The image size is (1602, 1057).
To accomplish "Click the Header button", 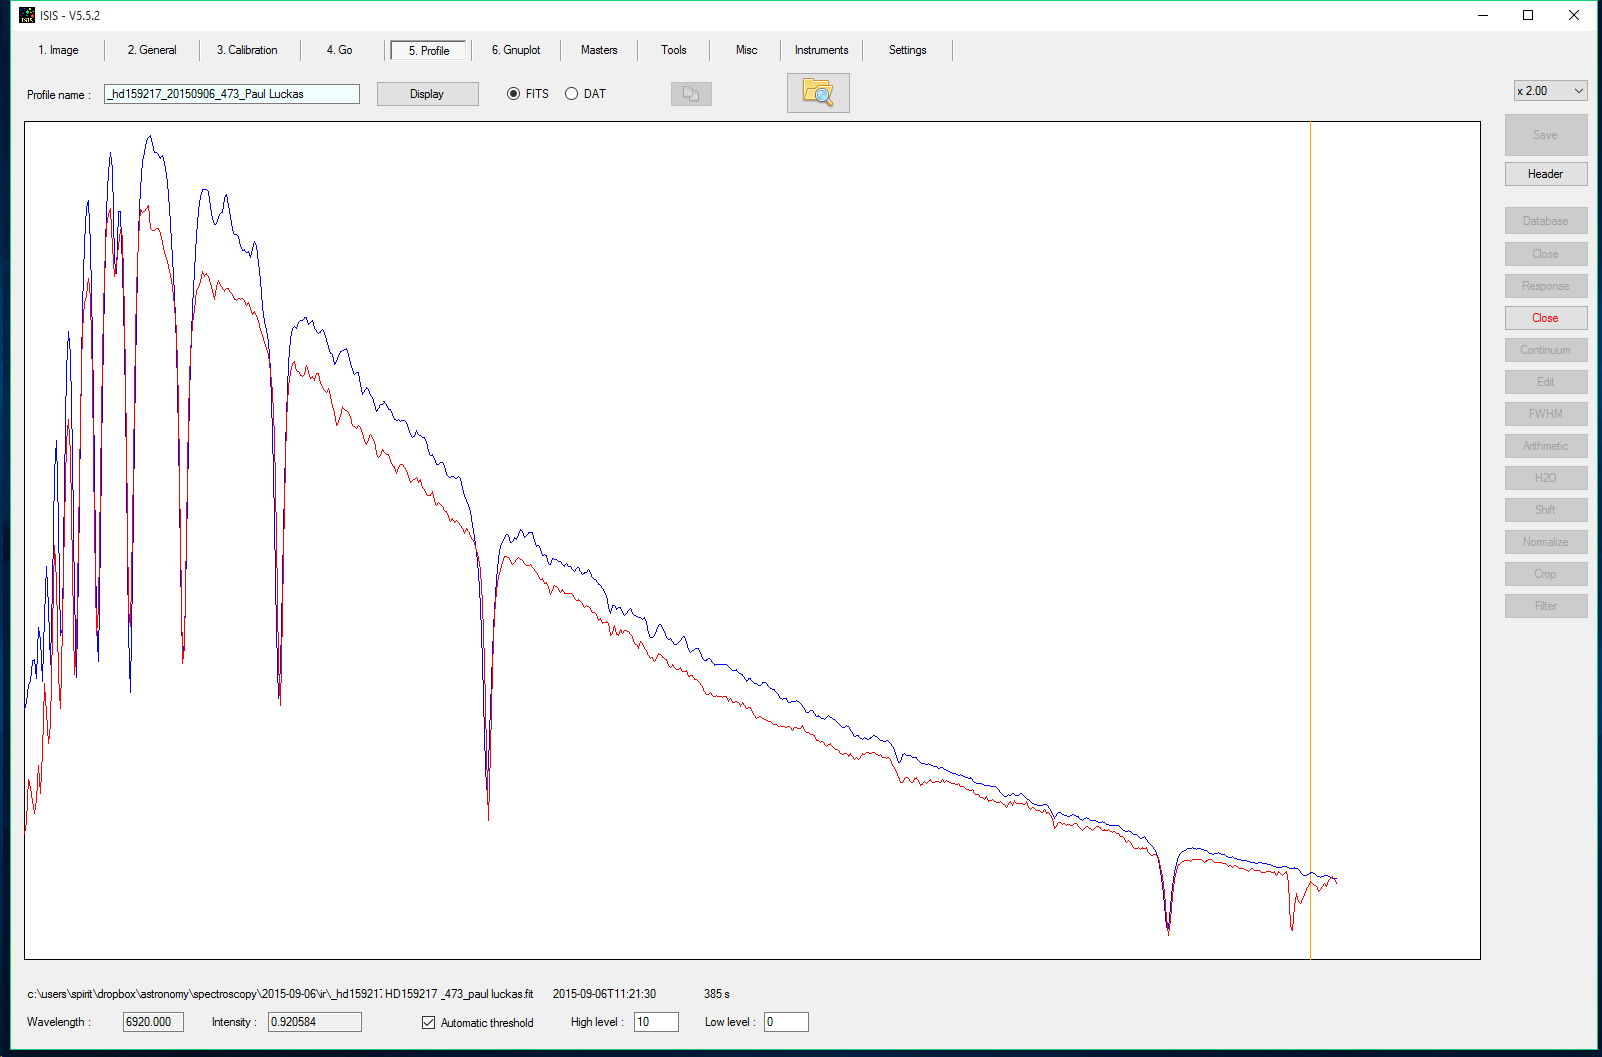I will click(x=1545, y=174).
